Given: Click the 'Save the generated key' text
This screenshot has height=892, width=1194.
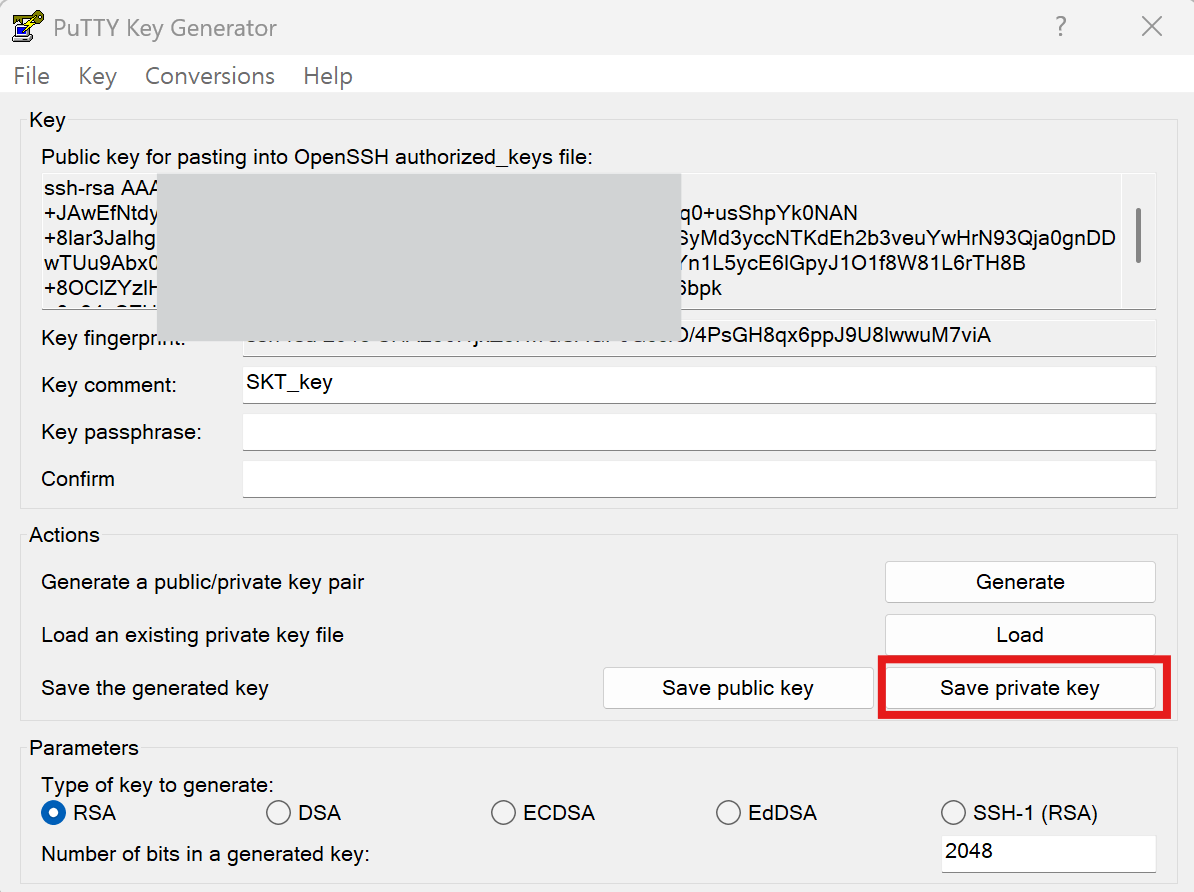Looking at the screenshot, I should (x=155, y=688).
